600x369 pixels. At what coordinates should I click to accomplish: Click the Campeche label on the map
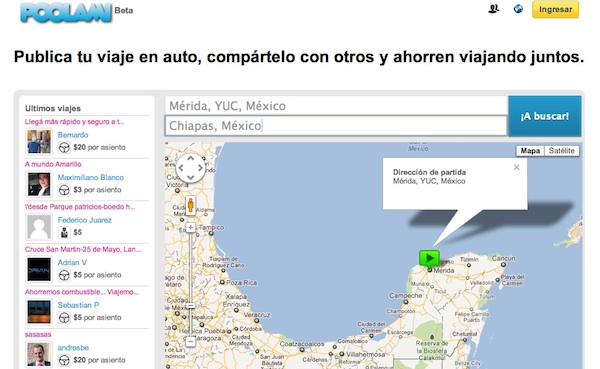(x=406, y=296)
